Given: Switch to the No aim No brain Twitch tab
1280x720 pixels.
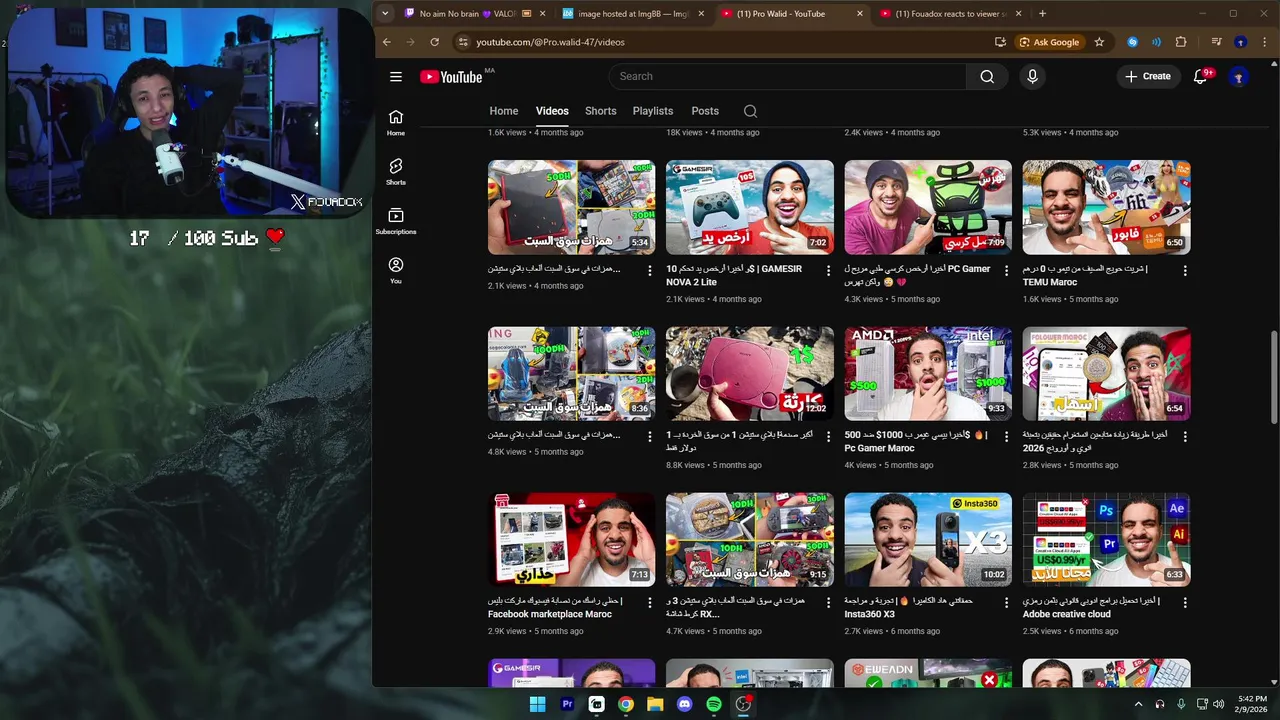Looking at the screenshot, I should point(475,14).
